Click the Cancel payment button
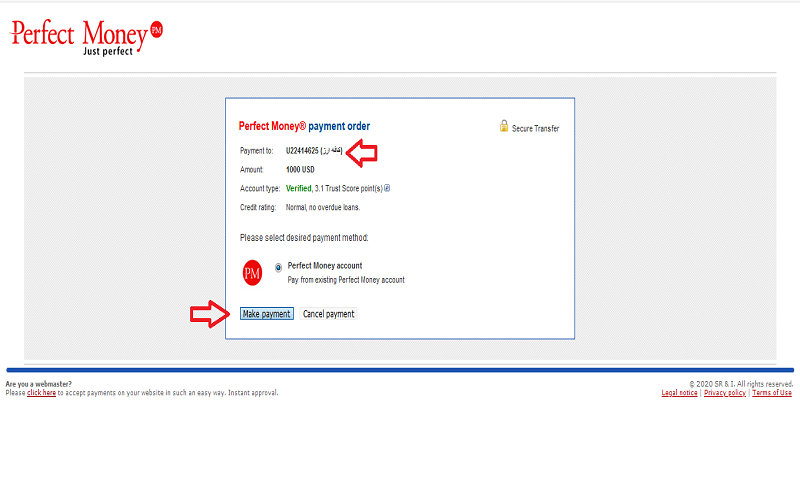Screen dimensions: 800x500 [328, 314]
